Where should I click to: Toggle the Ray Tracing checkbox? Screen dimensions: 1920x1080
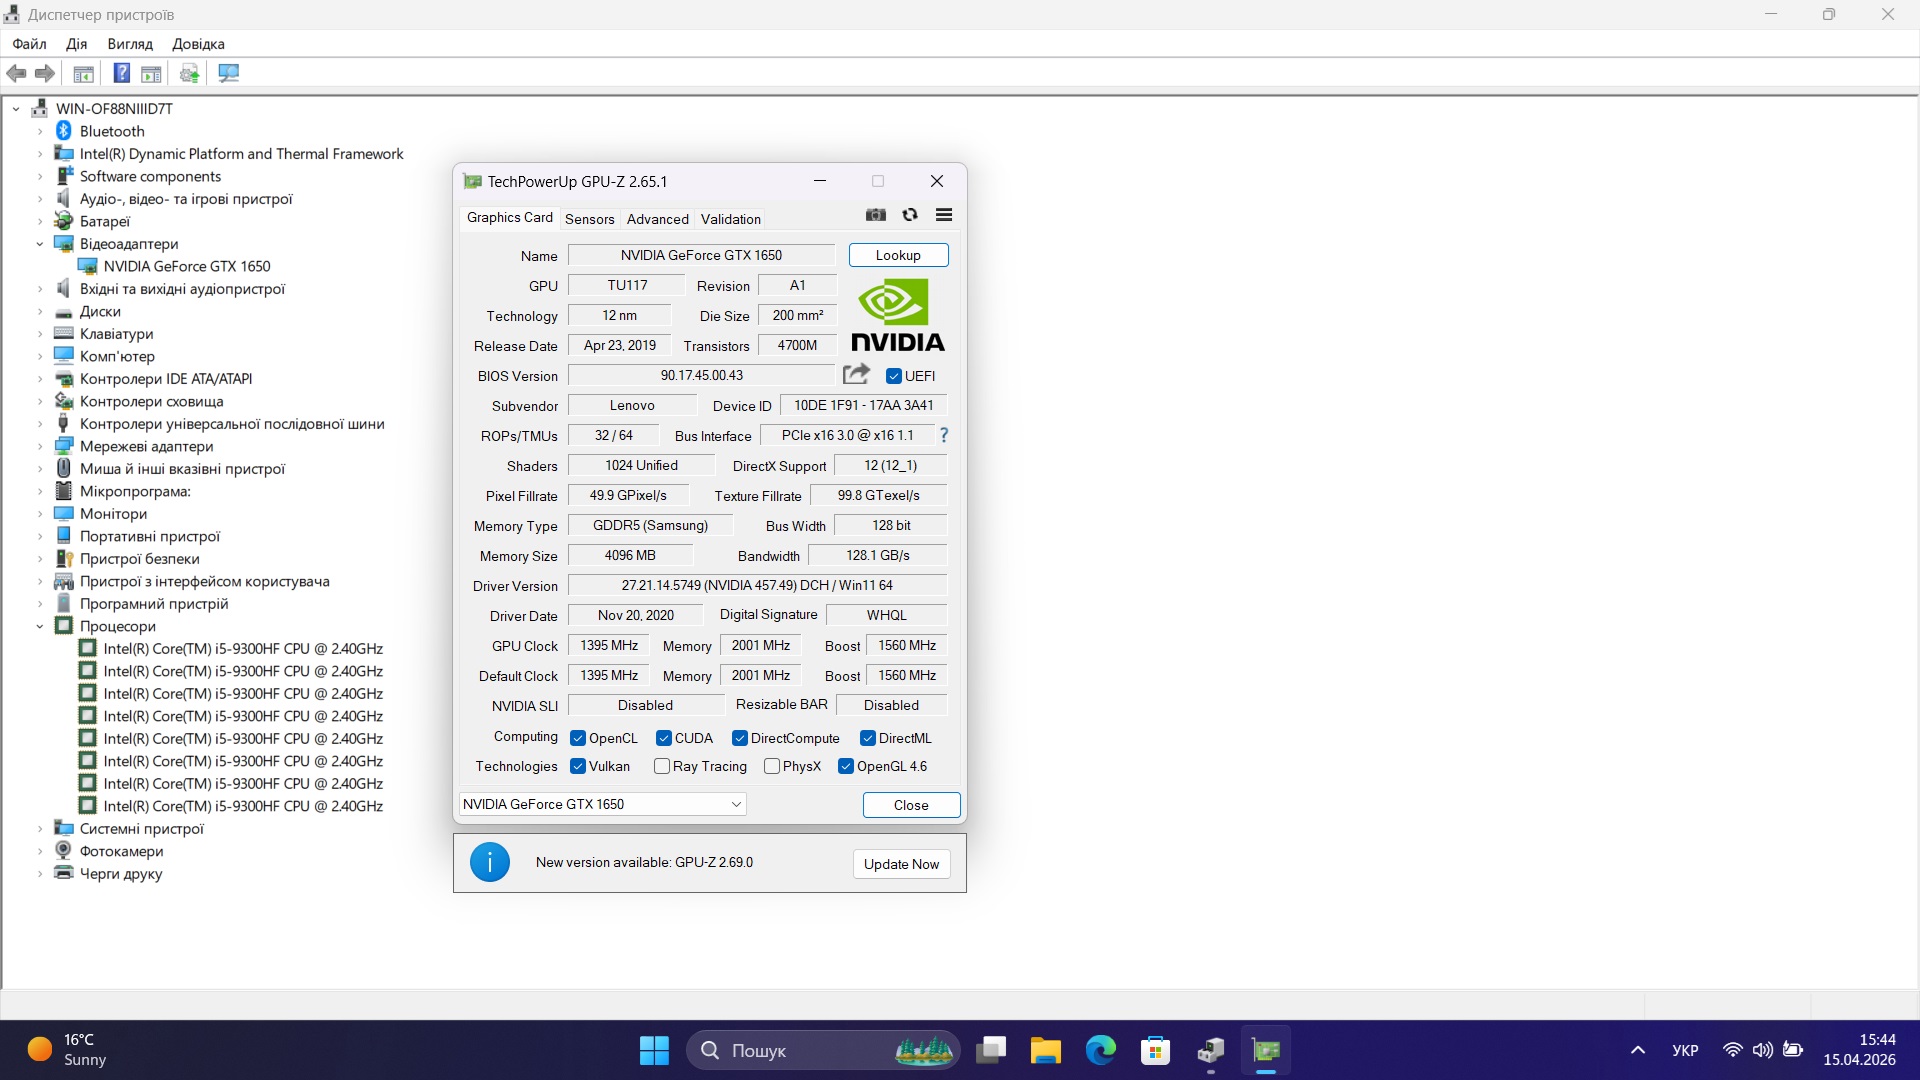[662, 766]
